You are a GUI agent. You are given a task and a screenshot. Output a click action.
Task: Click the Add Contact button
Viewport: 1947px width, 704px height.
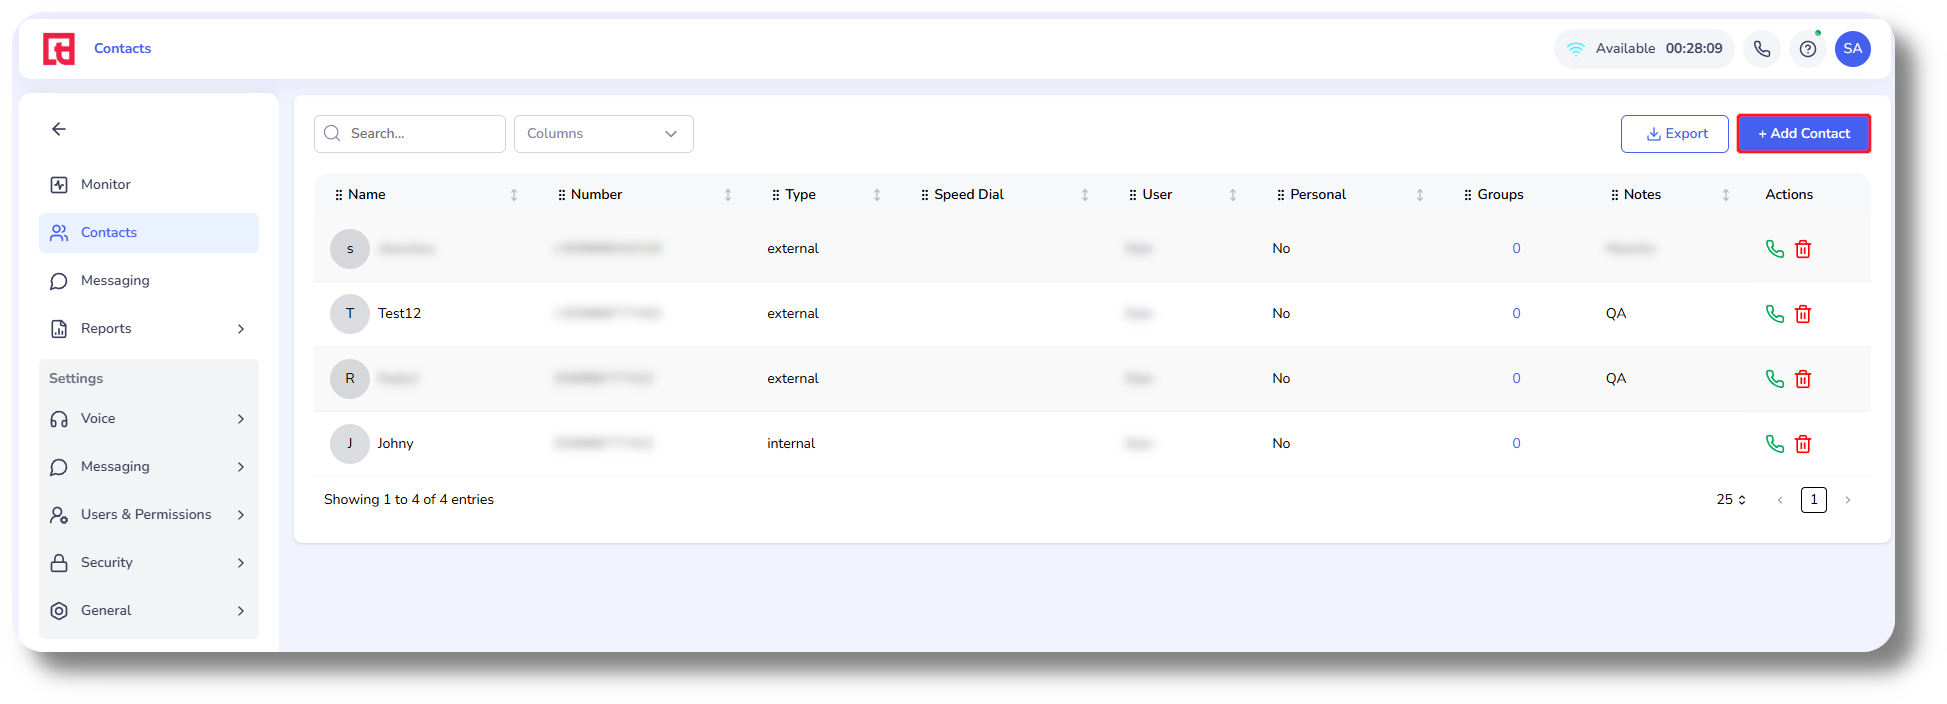(x=1803, y=134)
